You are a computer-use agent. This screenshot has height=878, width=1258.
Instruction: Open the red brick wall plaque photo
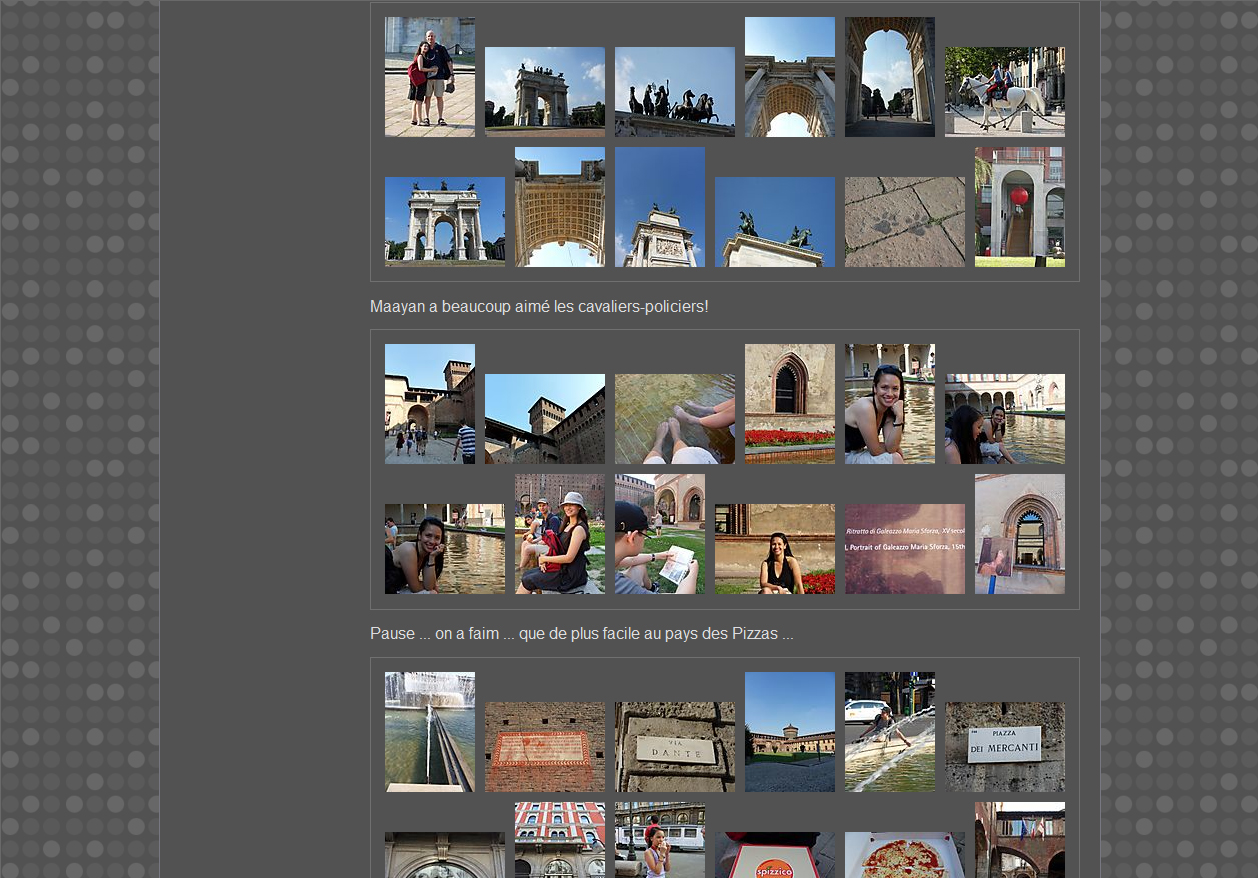point(544,747)
